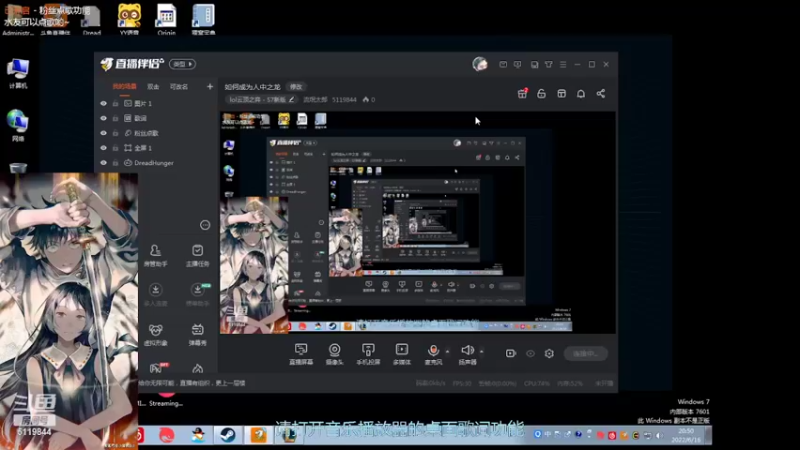Select the 图片 1 source row
This screenshot has width=800, height=450.
tap(156, 104)
